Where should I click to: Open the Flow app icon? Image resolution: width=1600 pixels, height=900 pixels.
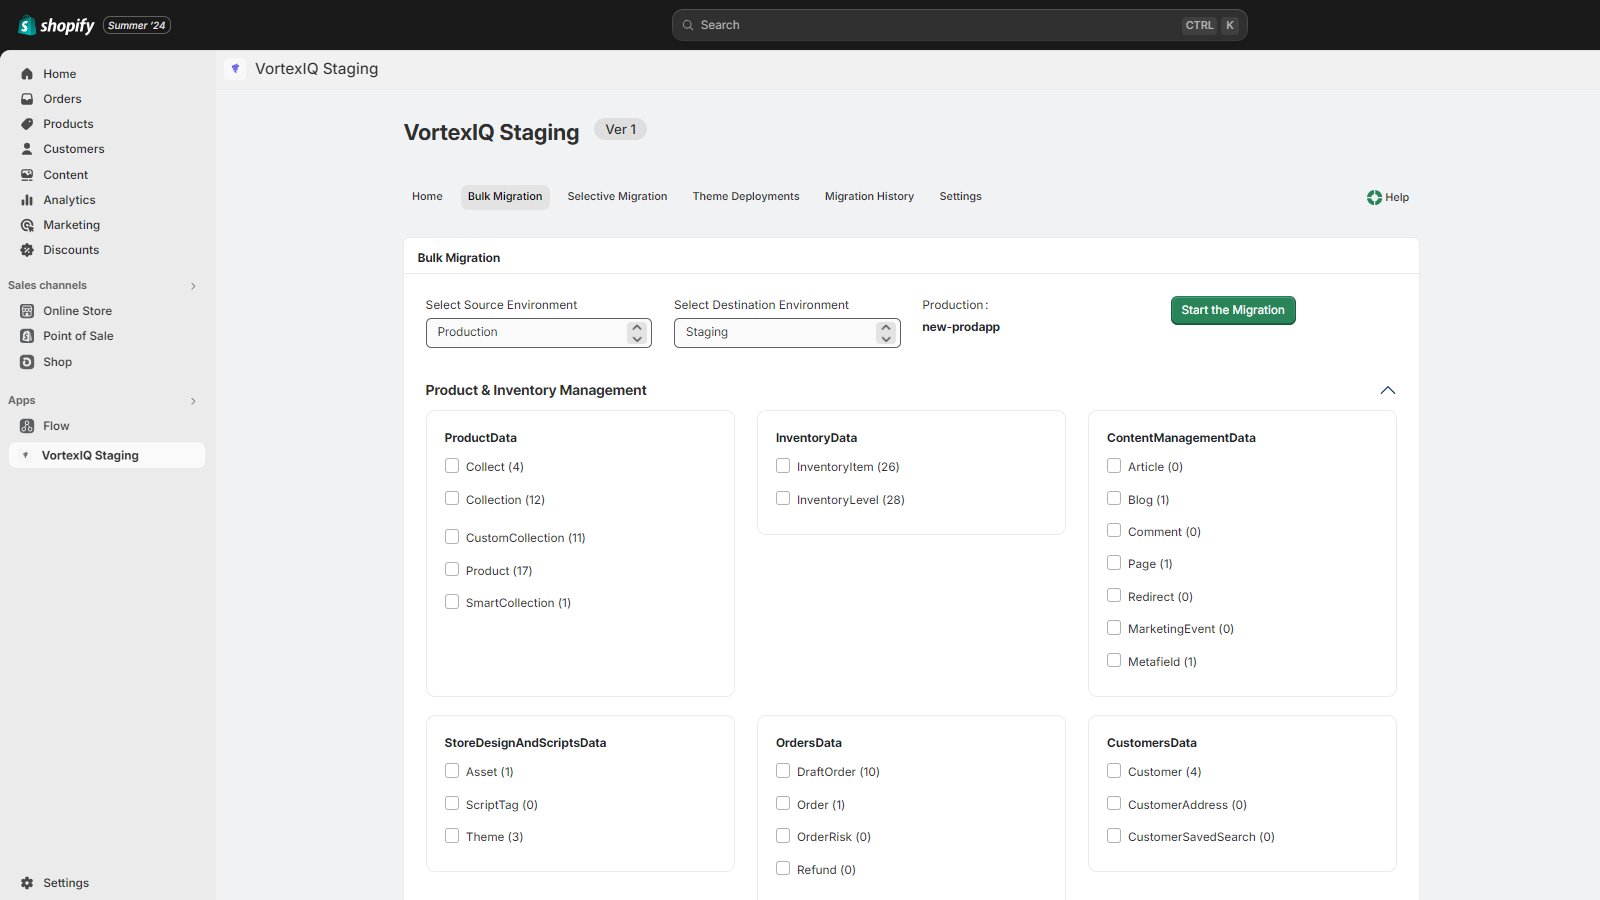click(27, 426)
